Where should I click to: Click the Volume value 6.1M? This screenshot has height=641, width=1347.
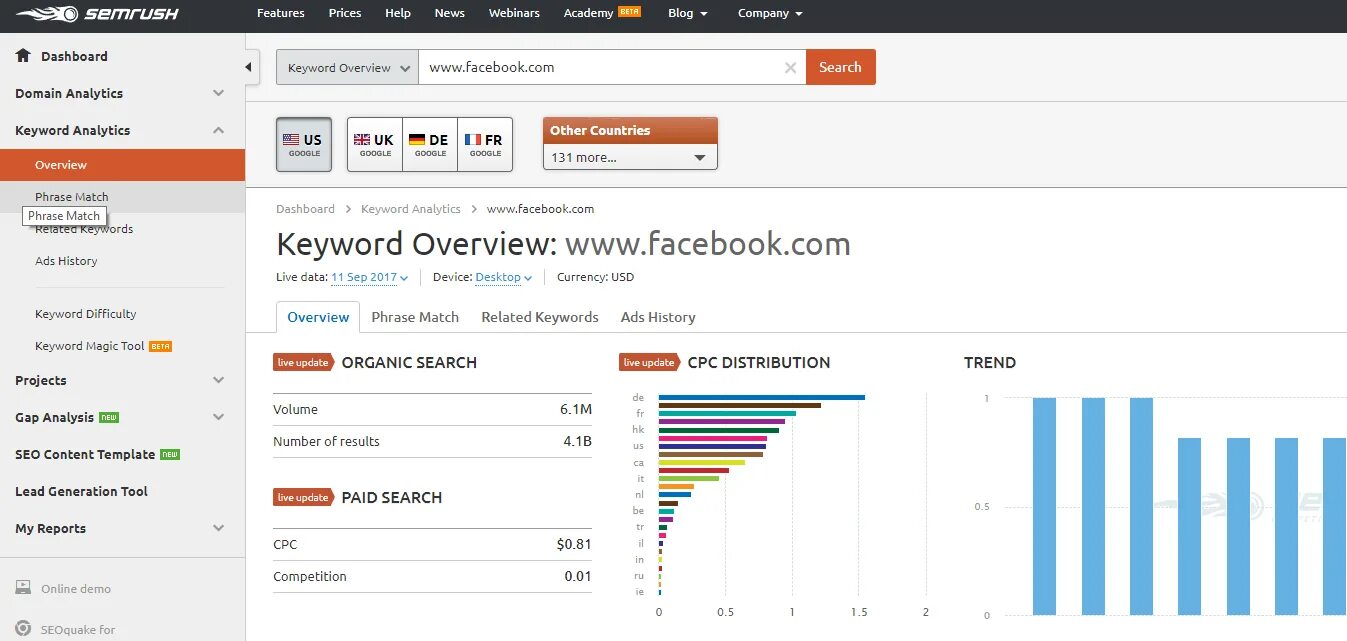click(576, 409)
